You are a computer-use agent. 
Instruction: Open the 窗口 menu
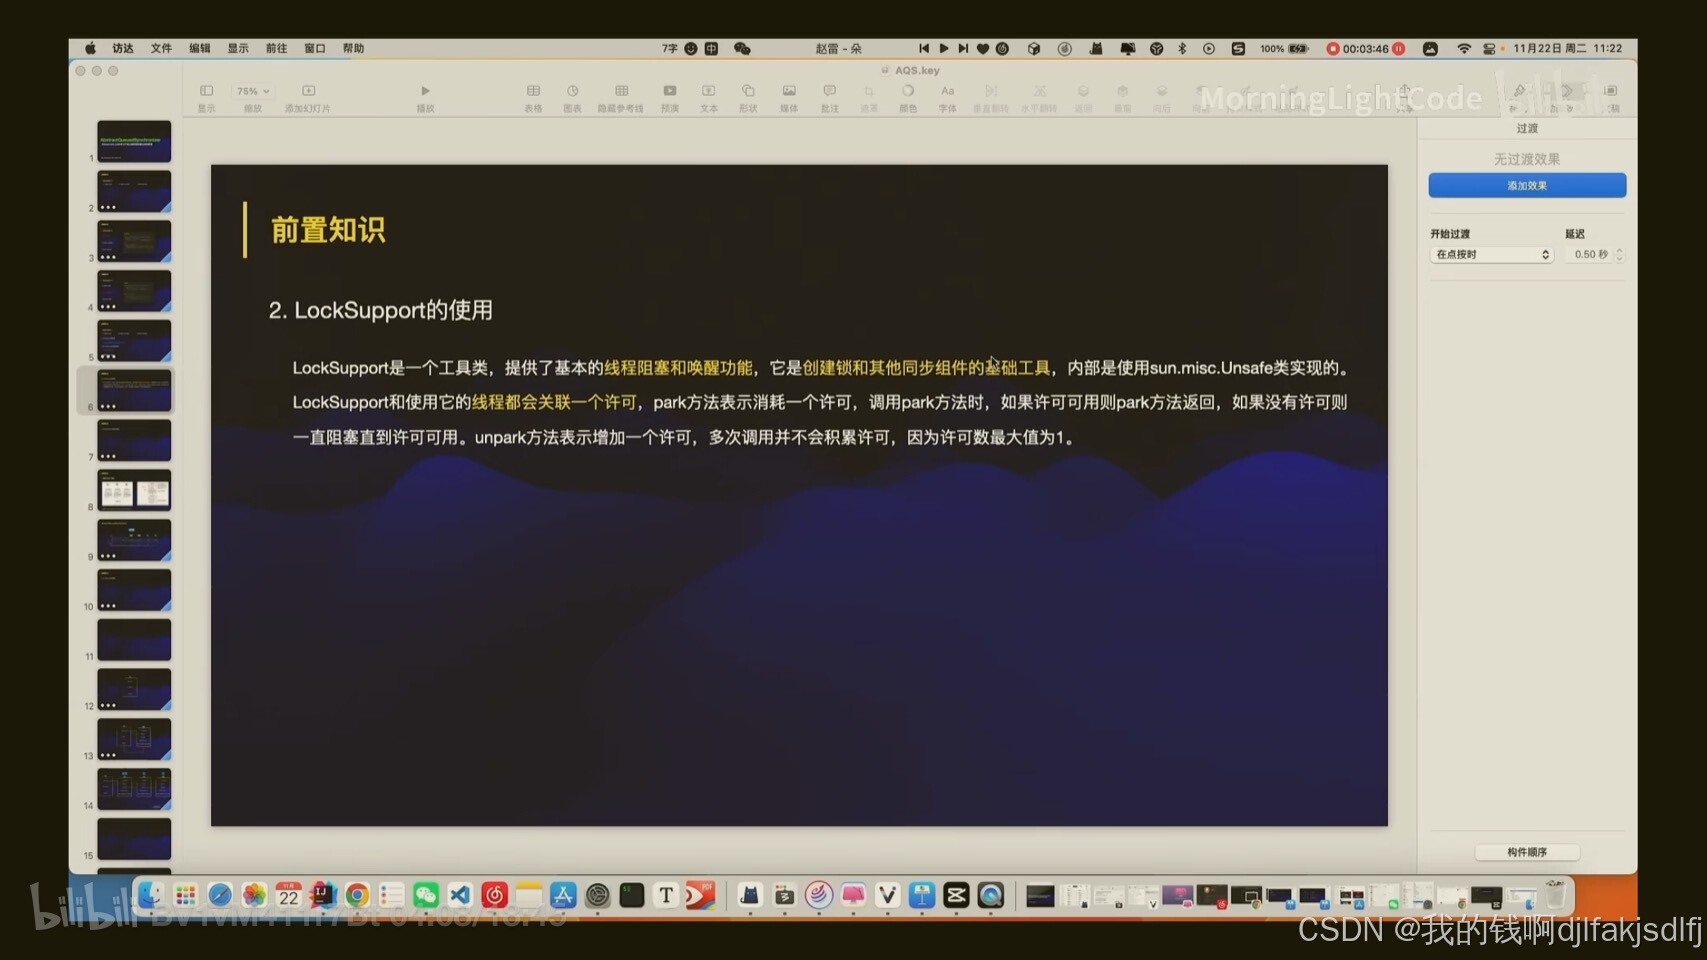(x=315, y=47)
